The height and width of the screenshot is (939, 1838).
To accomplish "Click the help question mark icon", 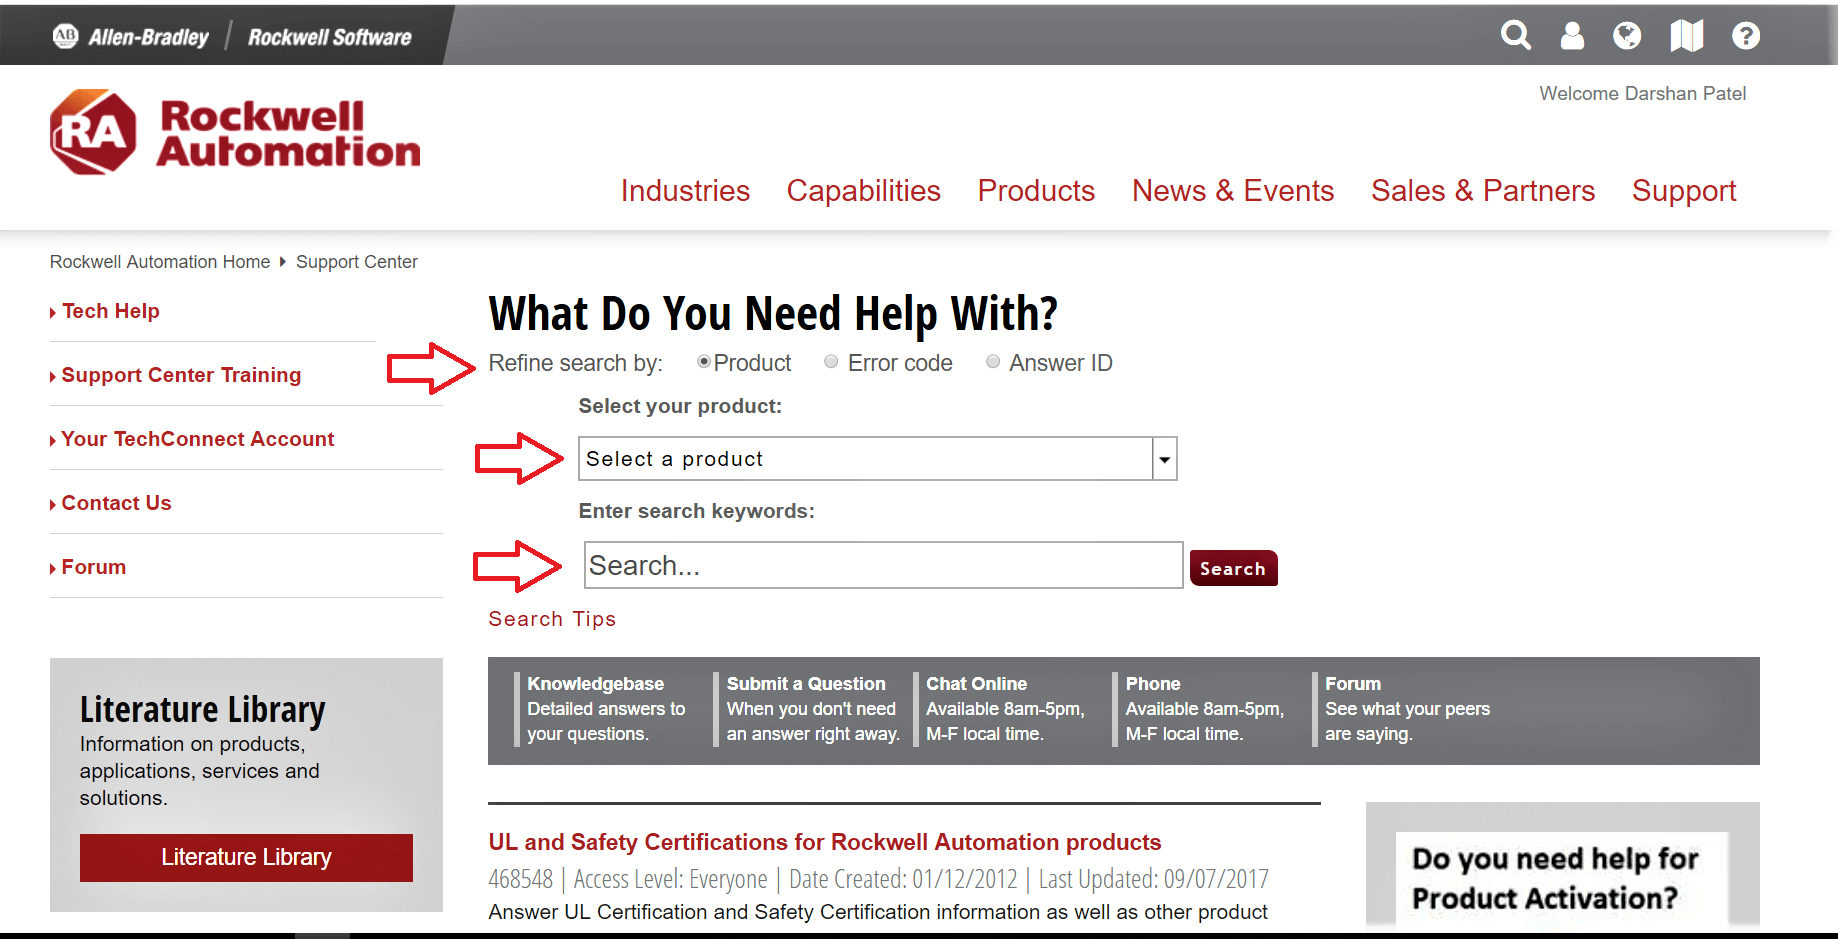I will pyautogui.click(x=1745, y=36).
